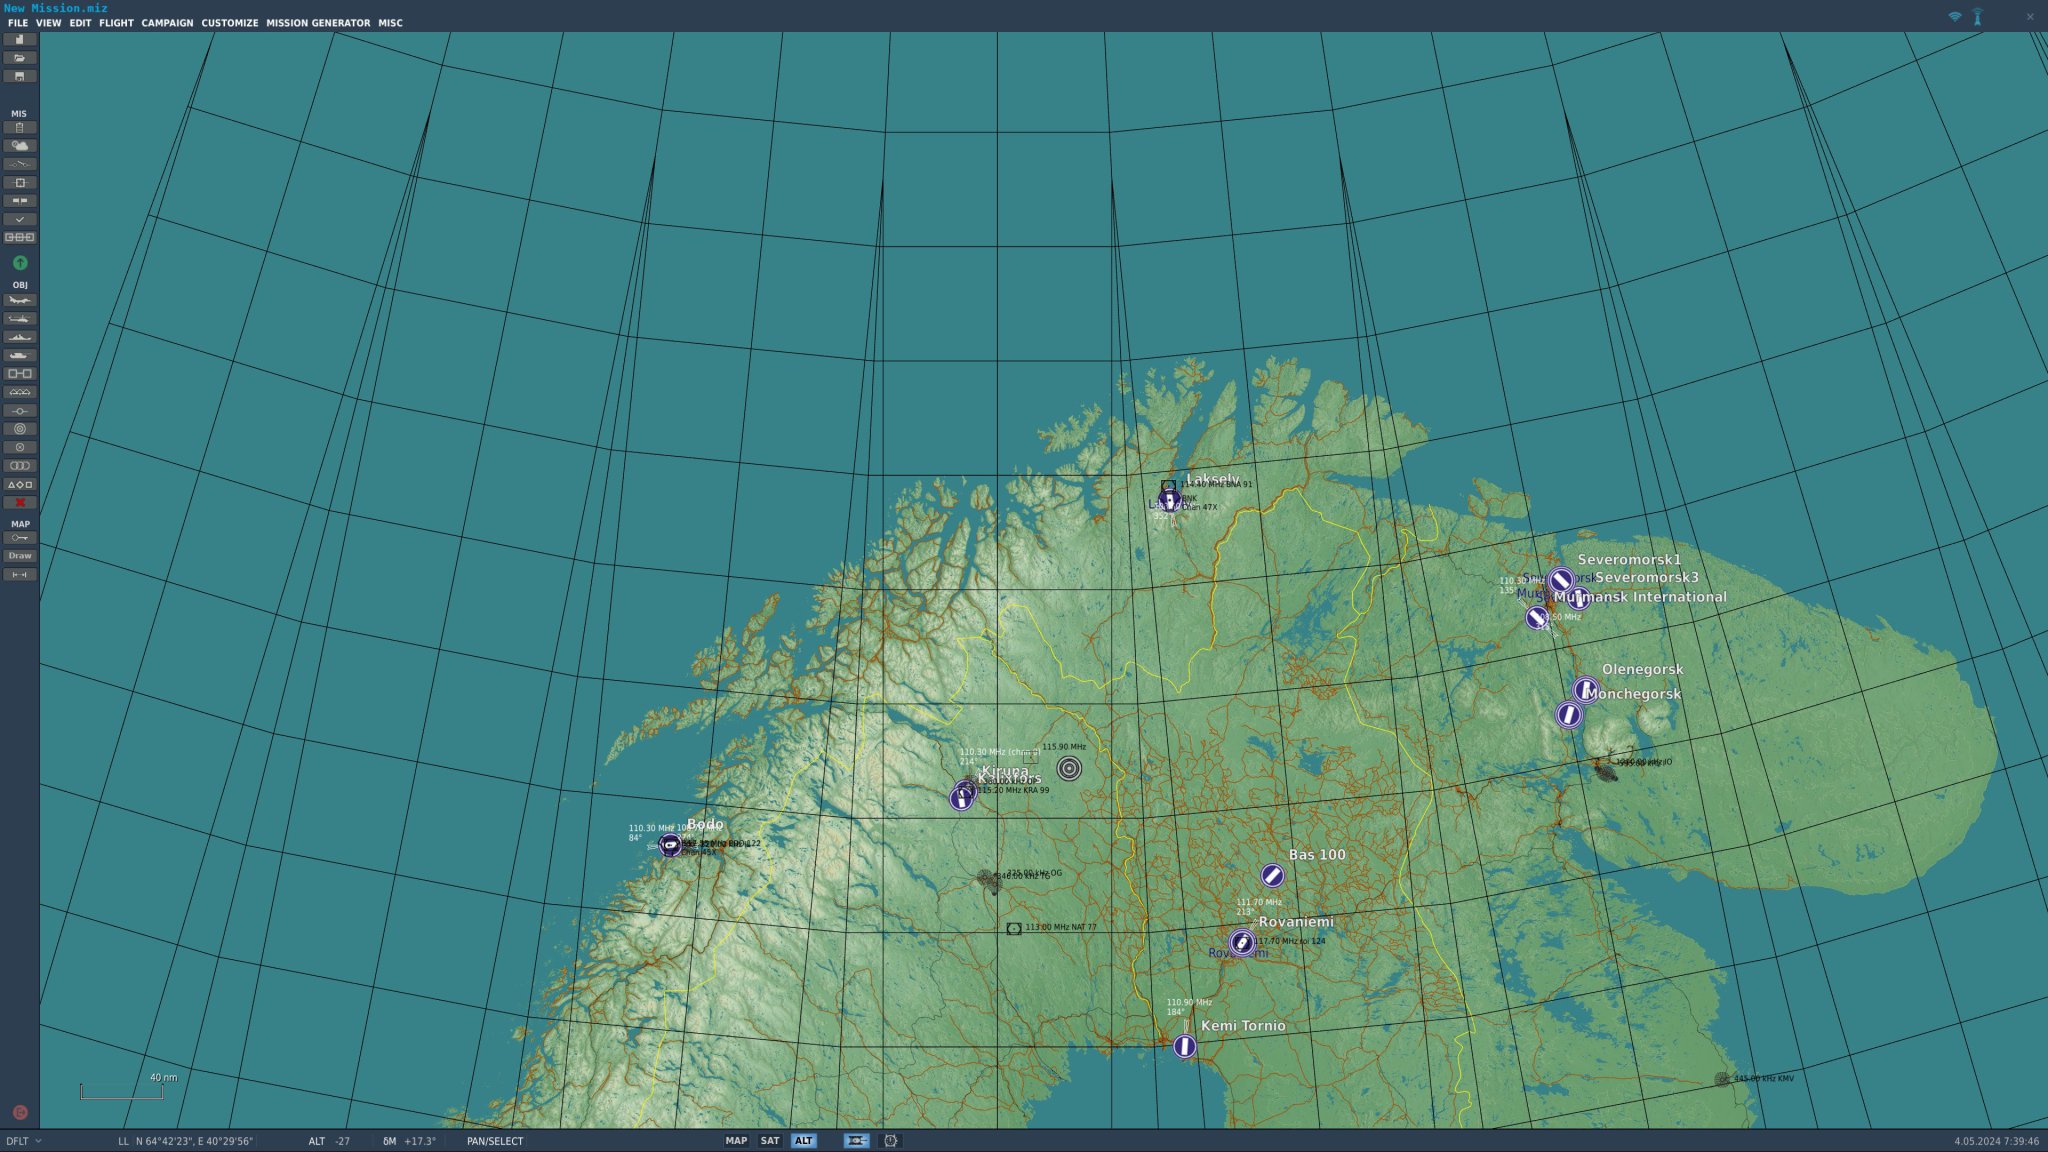
Task: Click the clock icon in the bottom bar
Action: pyautogui.click(x=890, y=1140)
